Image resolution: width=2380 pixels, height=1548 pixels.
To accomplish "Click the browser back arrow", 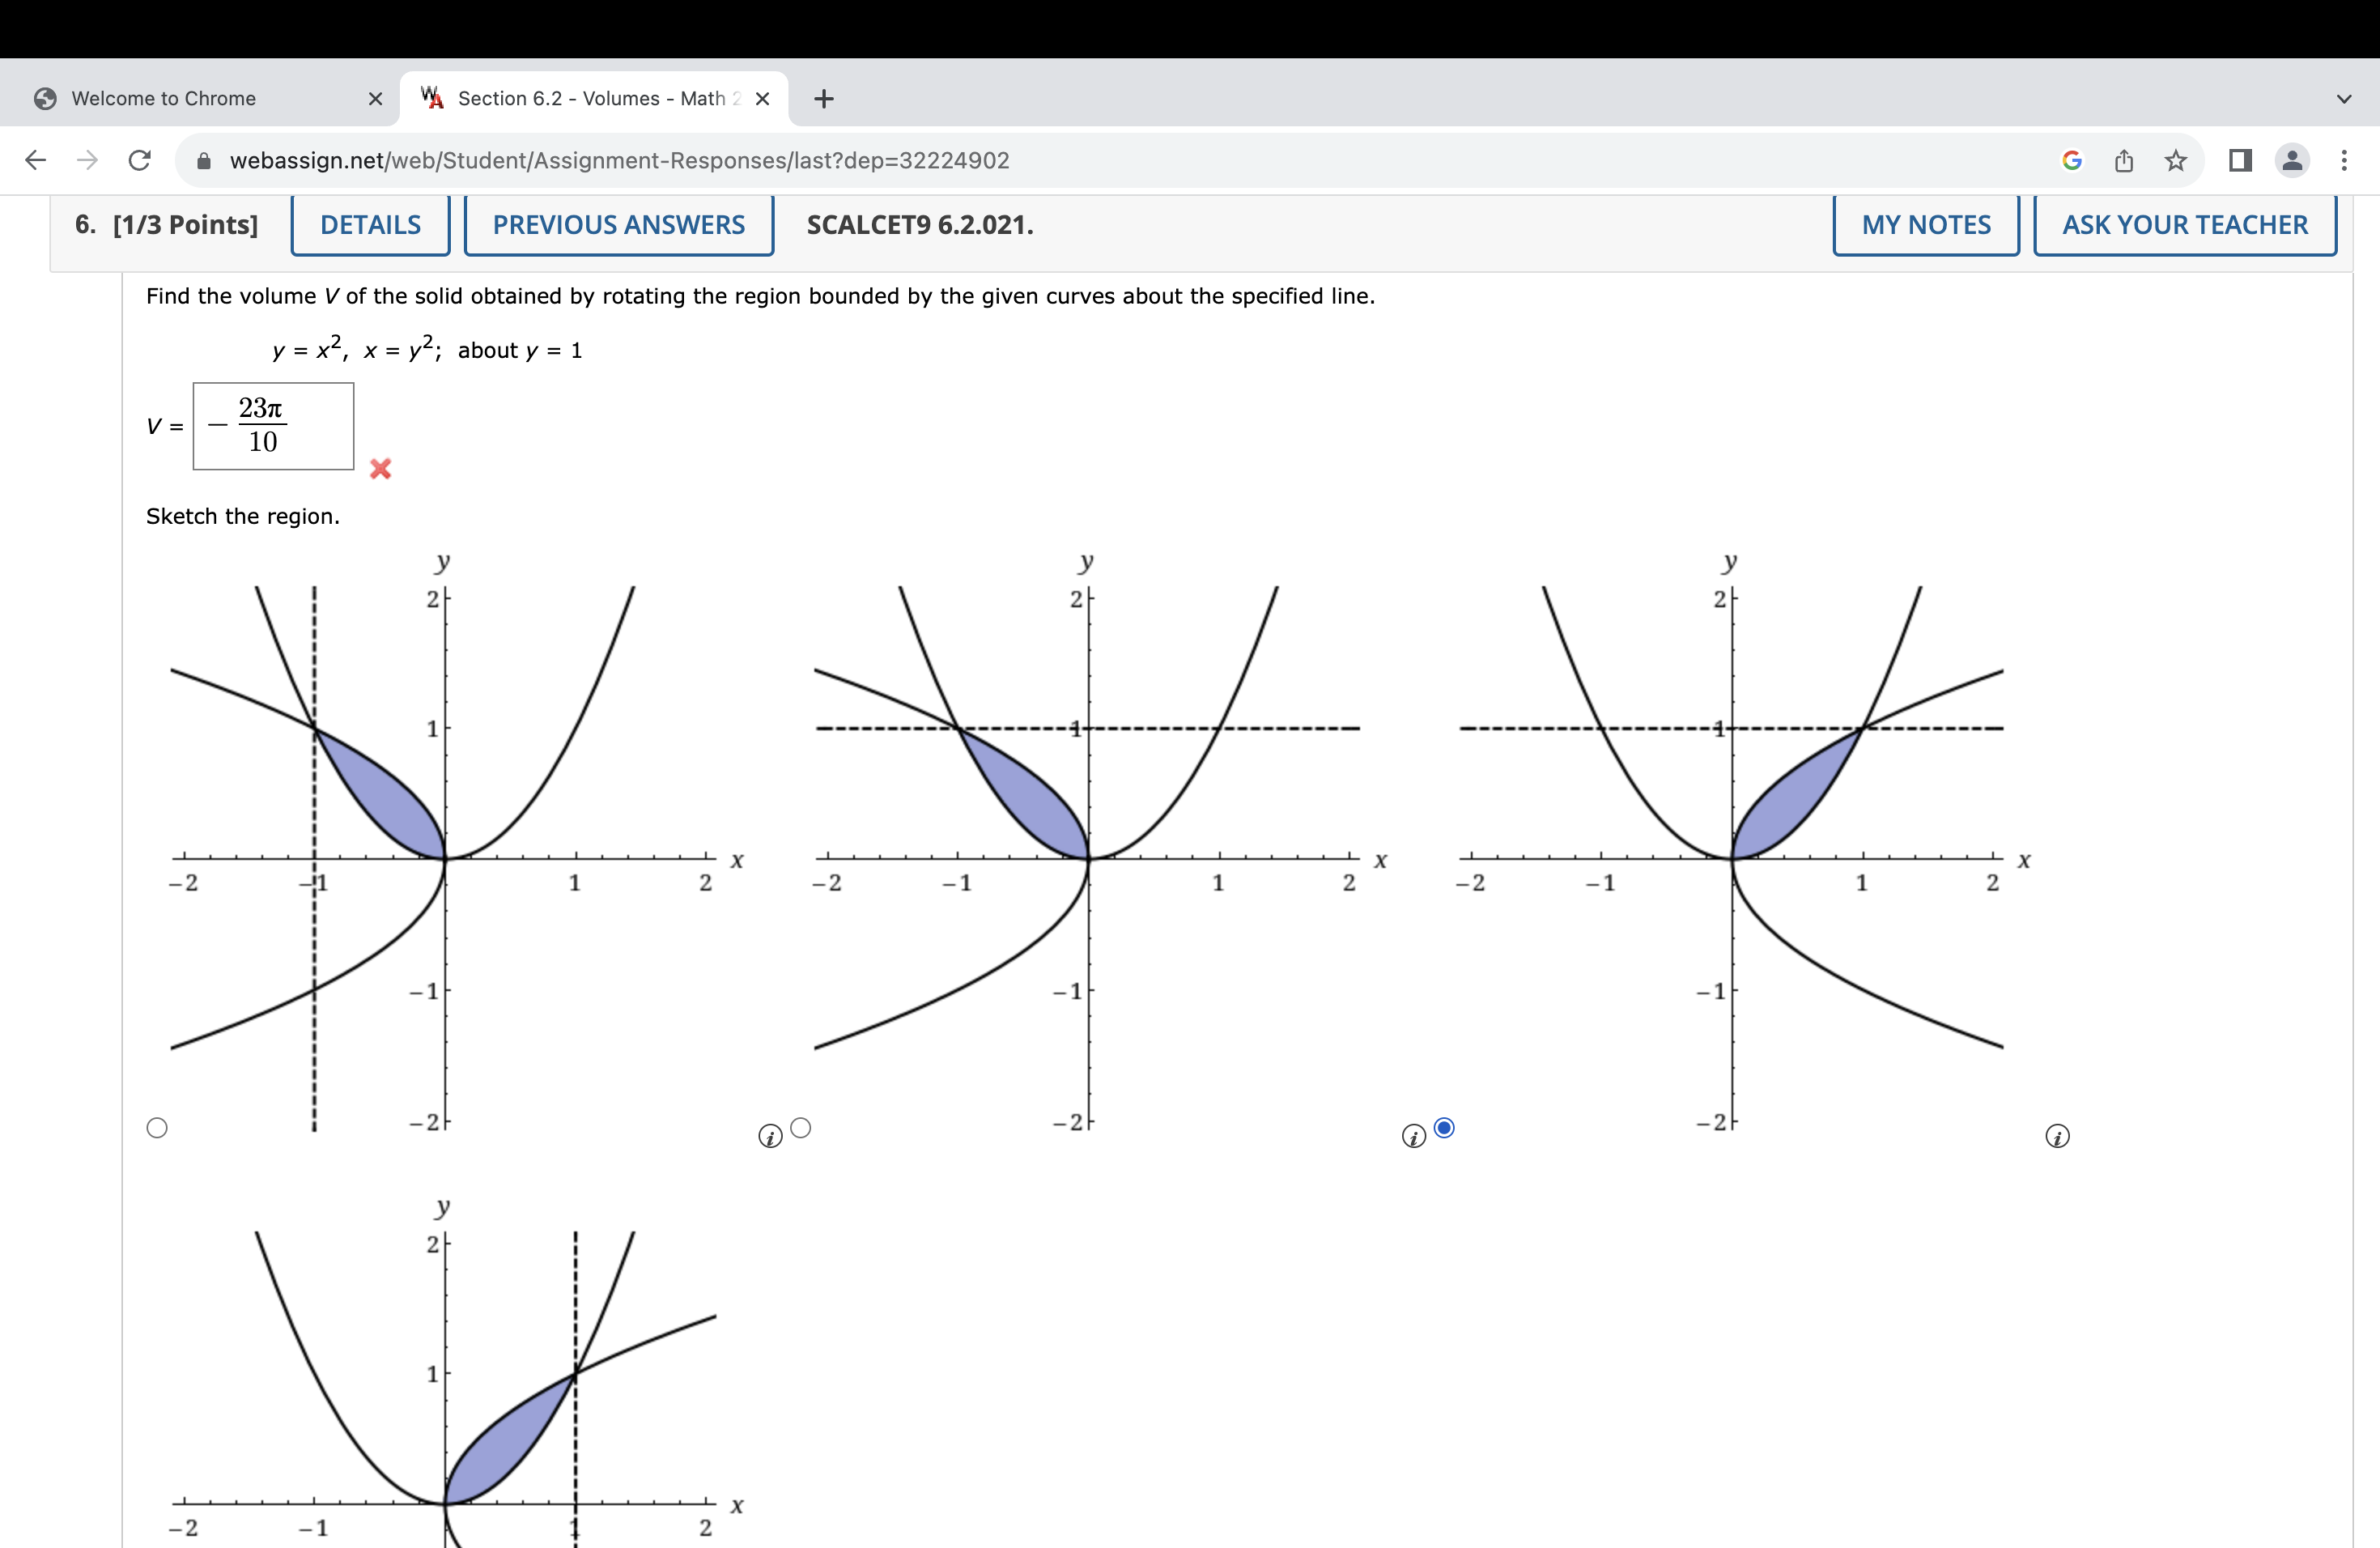I will point(36,160).
